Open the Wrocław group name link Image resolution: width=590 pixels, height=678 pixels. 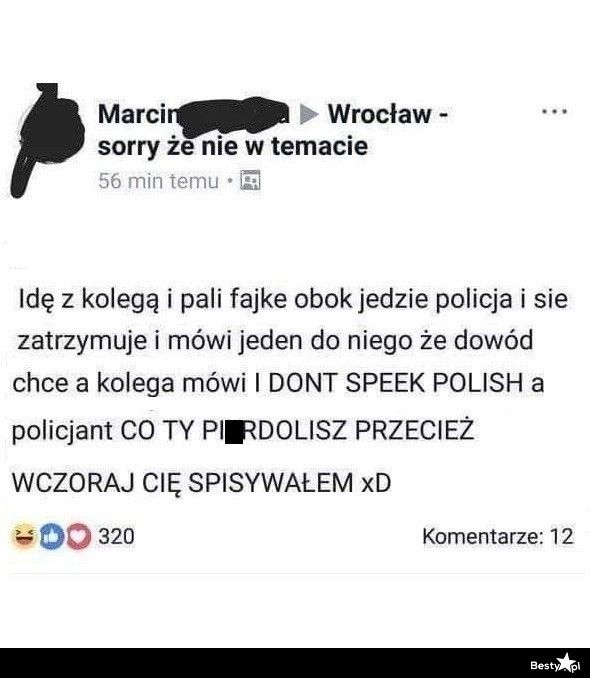point(379,114)
